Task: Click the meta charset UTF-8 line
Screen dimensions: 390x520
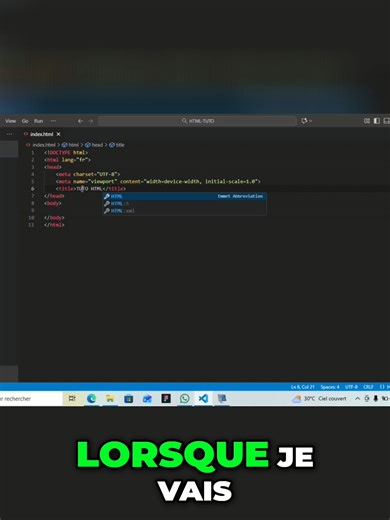Action: (x=88, y=174)
